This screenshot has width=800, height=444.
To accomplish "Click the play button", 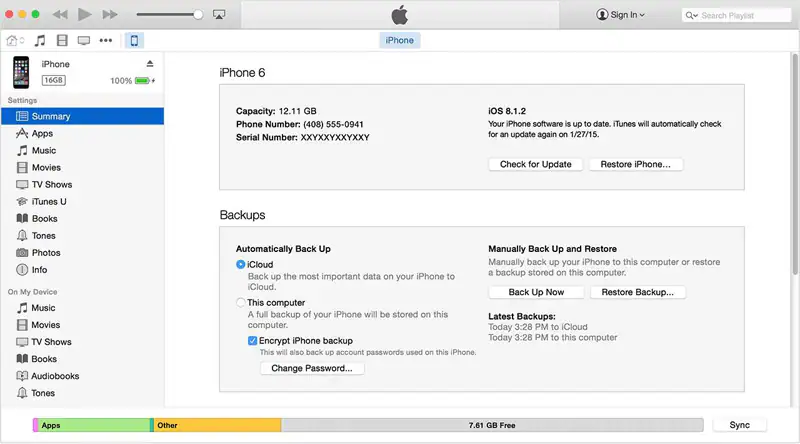I will (x=85, y=14).
